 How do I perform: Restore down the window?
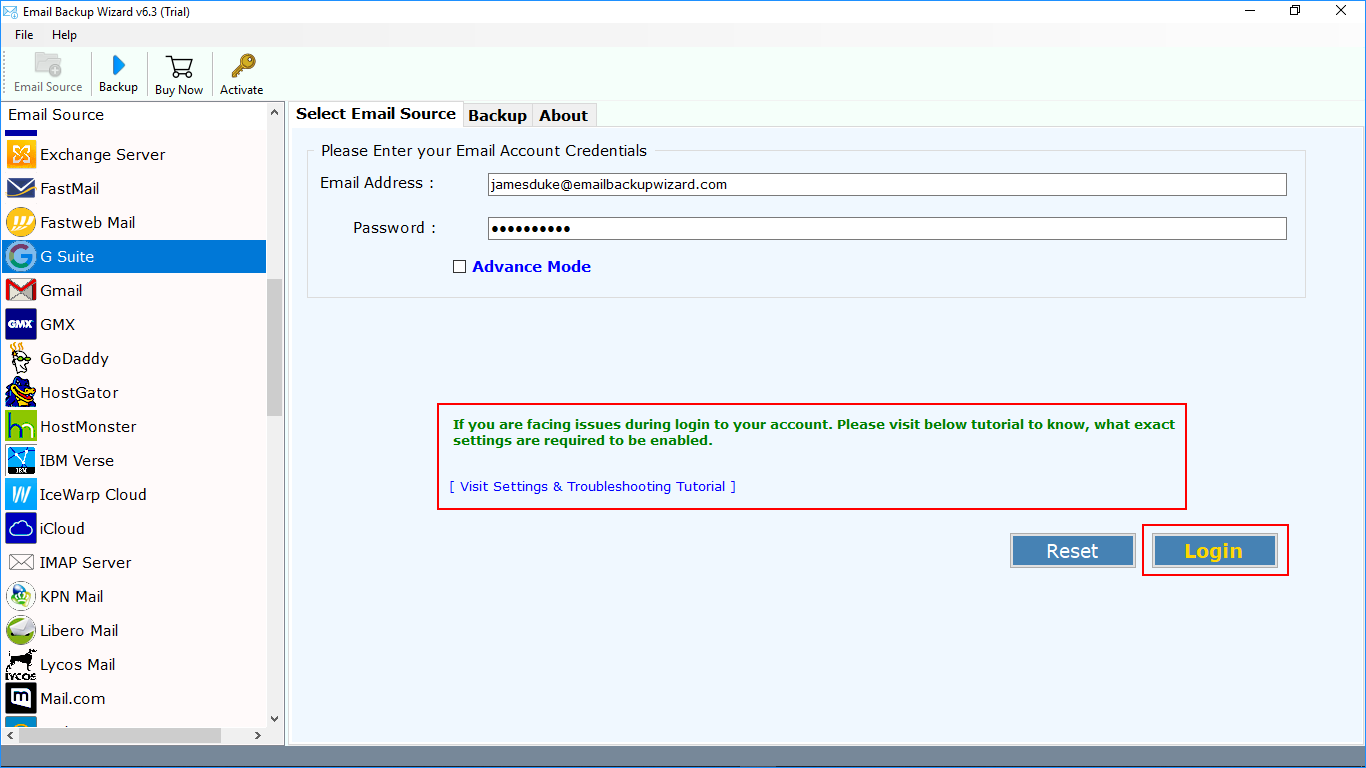pyautogui.click(x=1295, y=11)
